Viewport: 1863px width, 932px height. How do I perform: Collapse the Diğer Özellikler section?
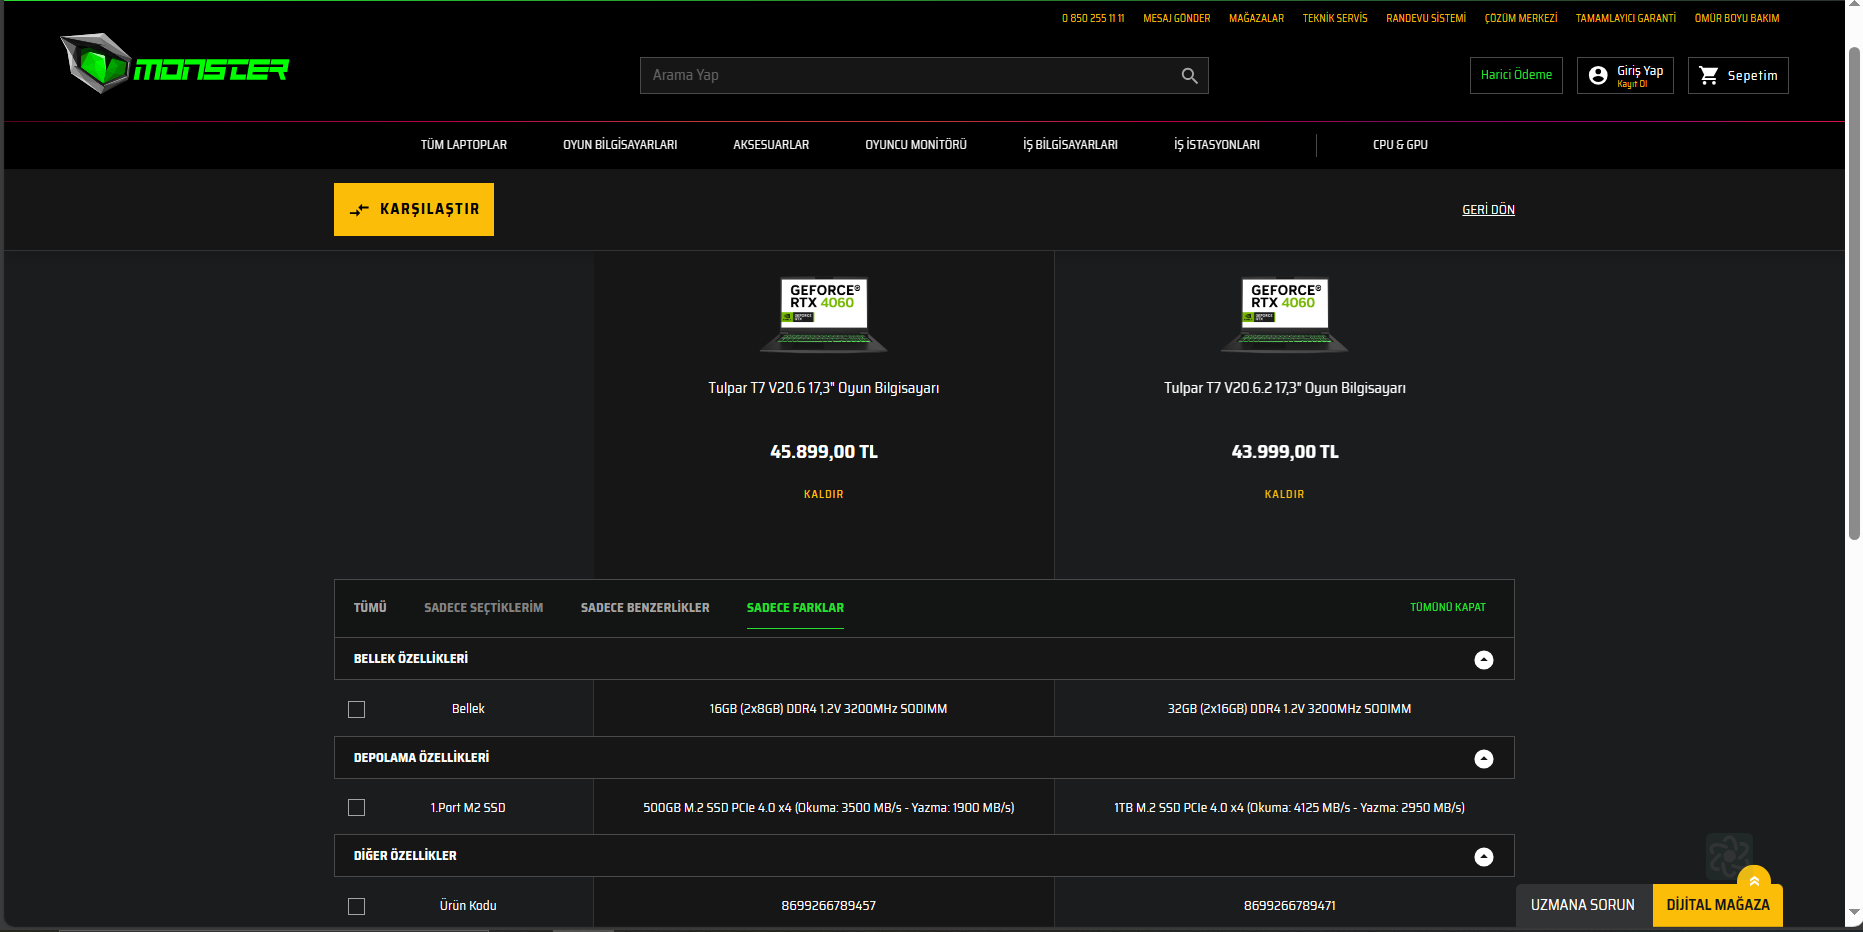coord(1484,857)
